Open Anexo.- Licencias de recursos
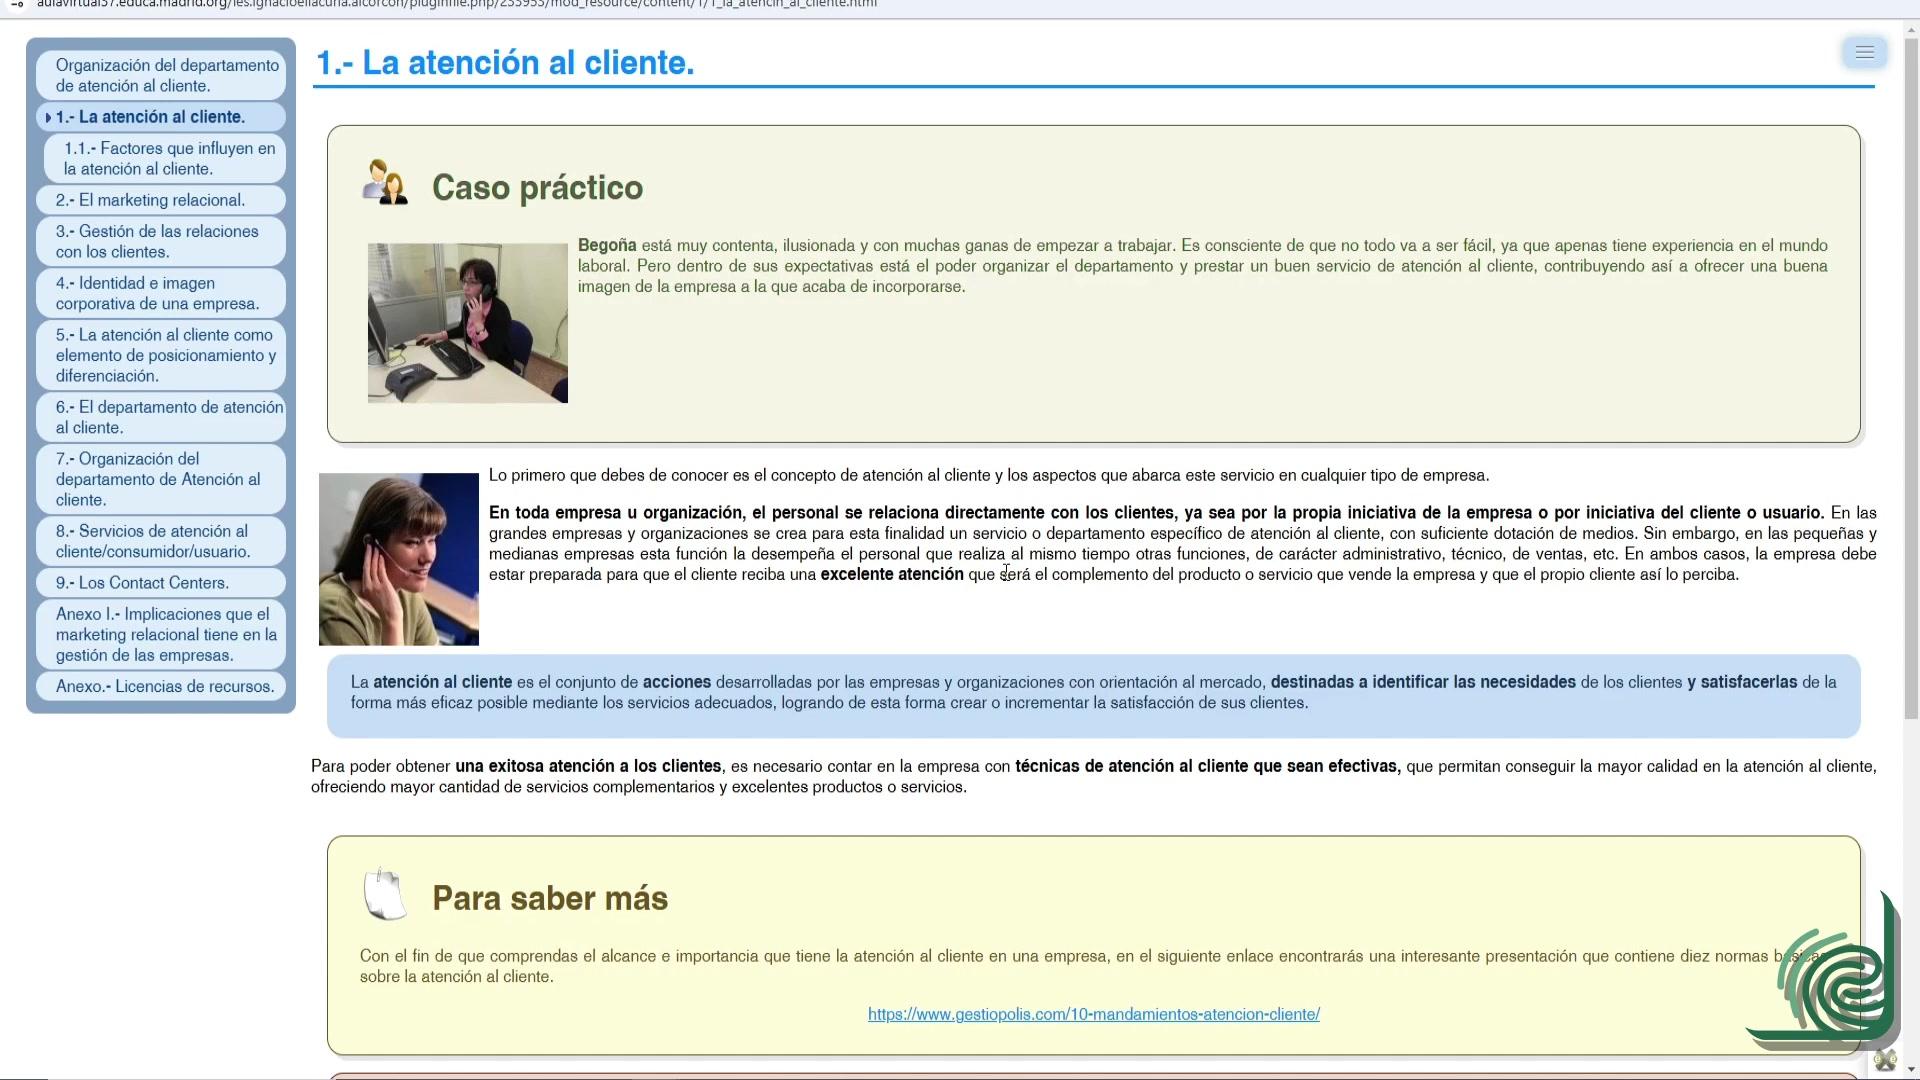This screenshot has width=1920, height=1080. (x=164, y=687)
